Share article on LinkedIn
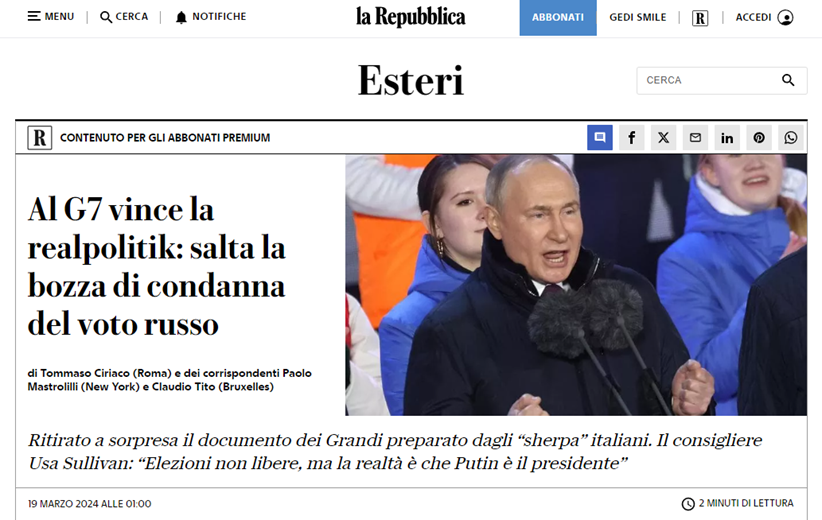Image resolution: width=822 pixels, height=520 pixels. (727, 137)
